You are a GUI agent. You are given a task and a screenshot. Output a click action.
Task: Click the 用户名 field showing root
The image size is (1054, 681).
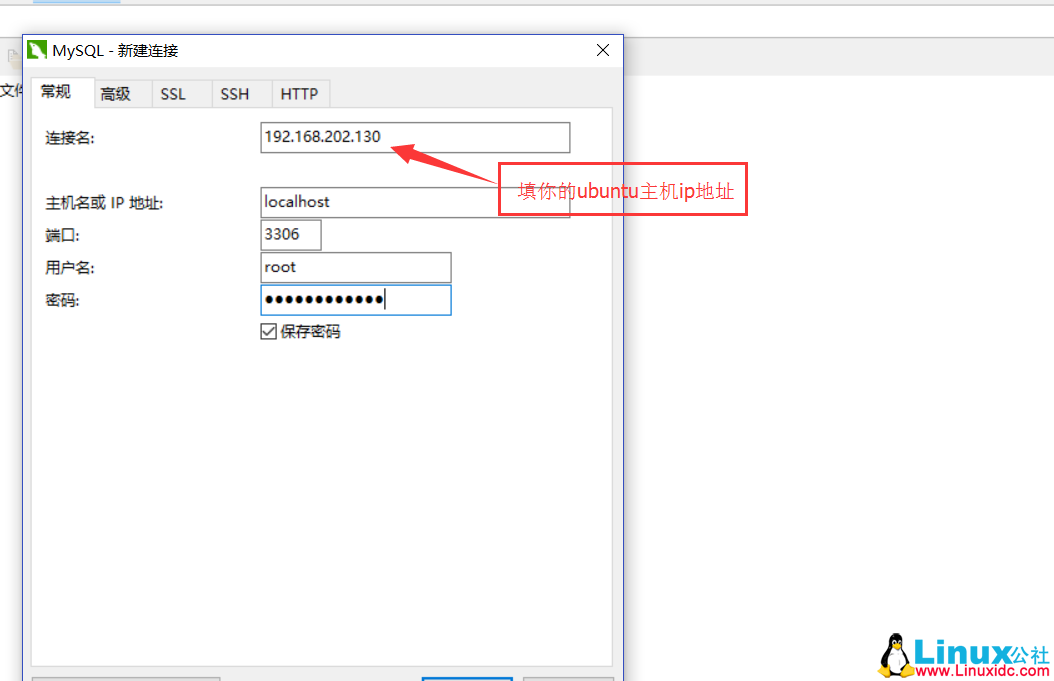pyautogui.click(x=356, y=268)
